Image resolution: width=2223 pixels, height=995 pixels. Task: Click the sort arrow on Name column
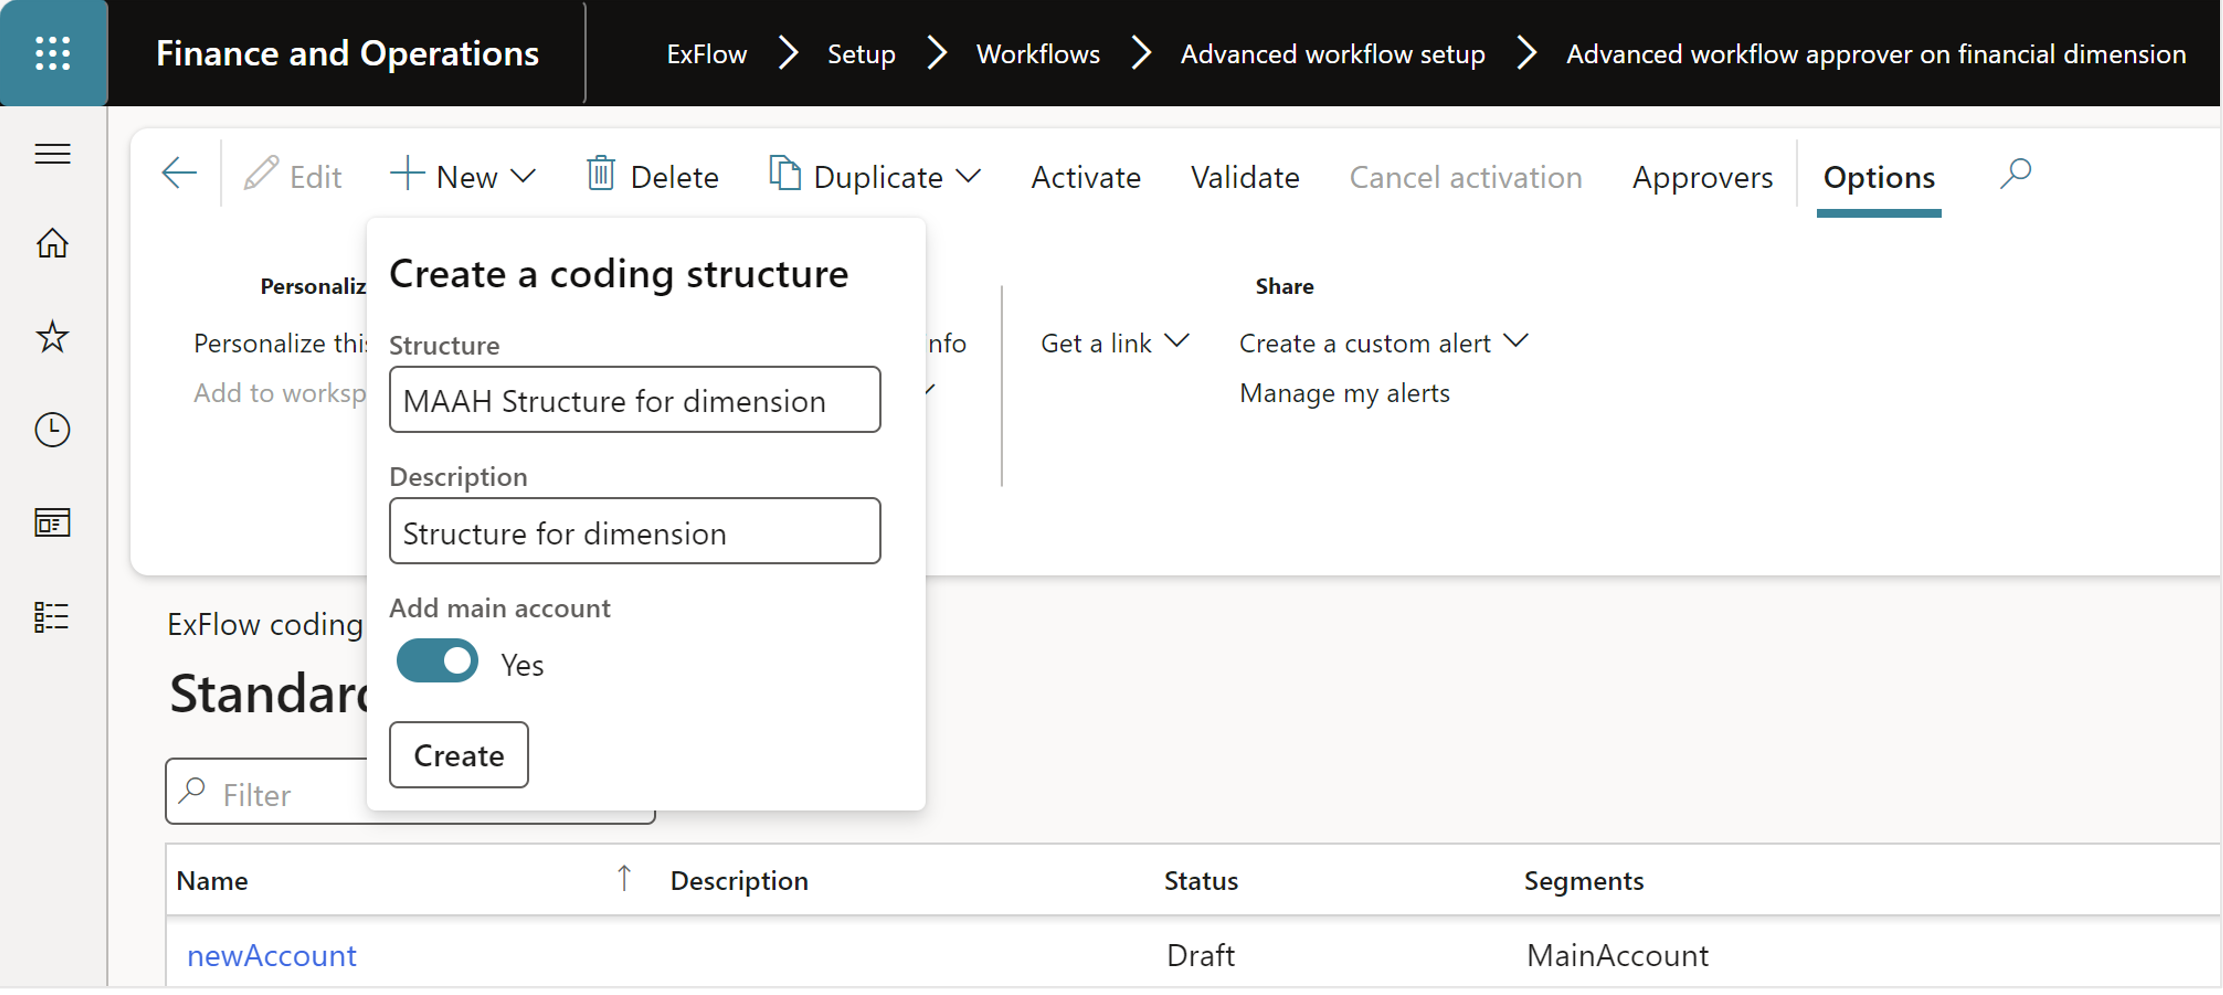pyautogui.click(x=624, y=879)
